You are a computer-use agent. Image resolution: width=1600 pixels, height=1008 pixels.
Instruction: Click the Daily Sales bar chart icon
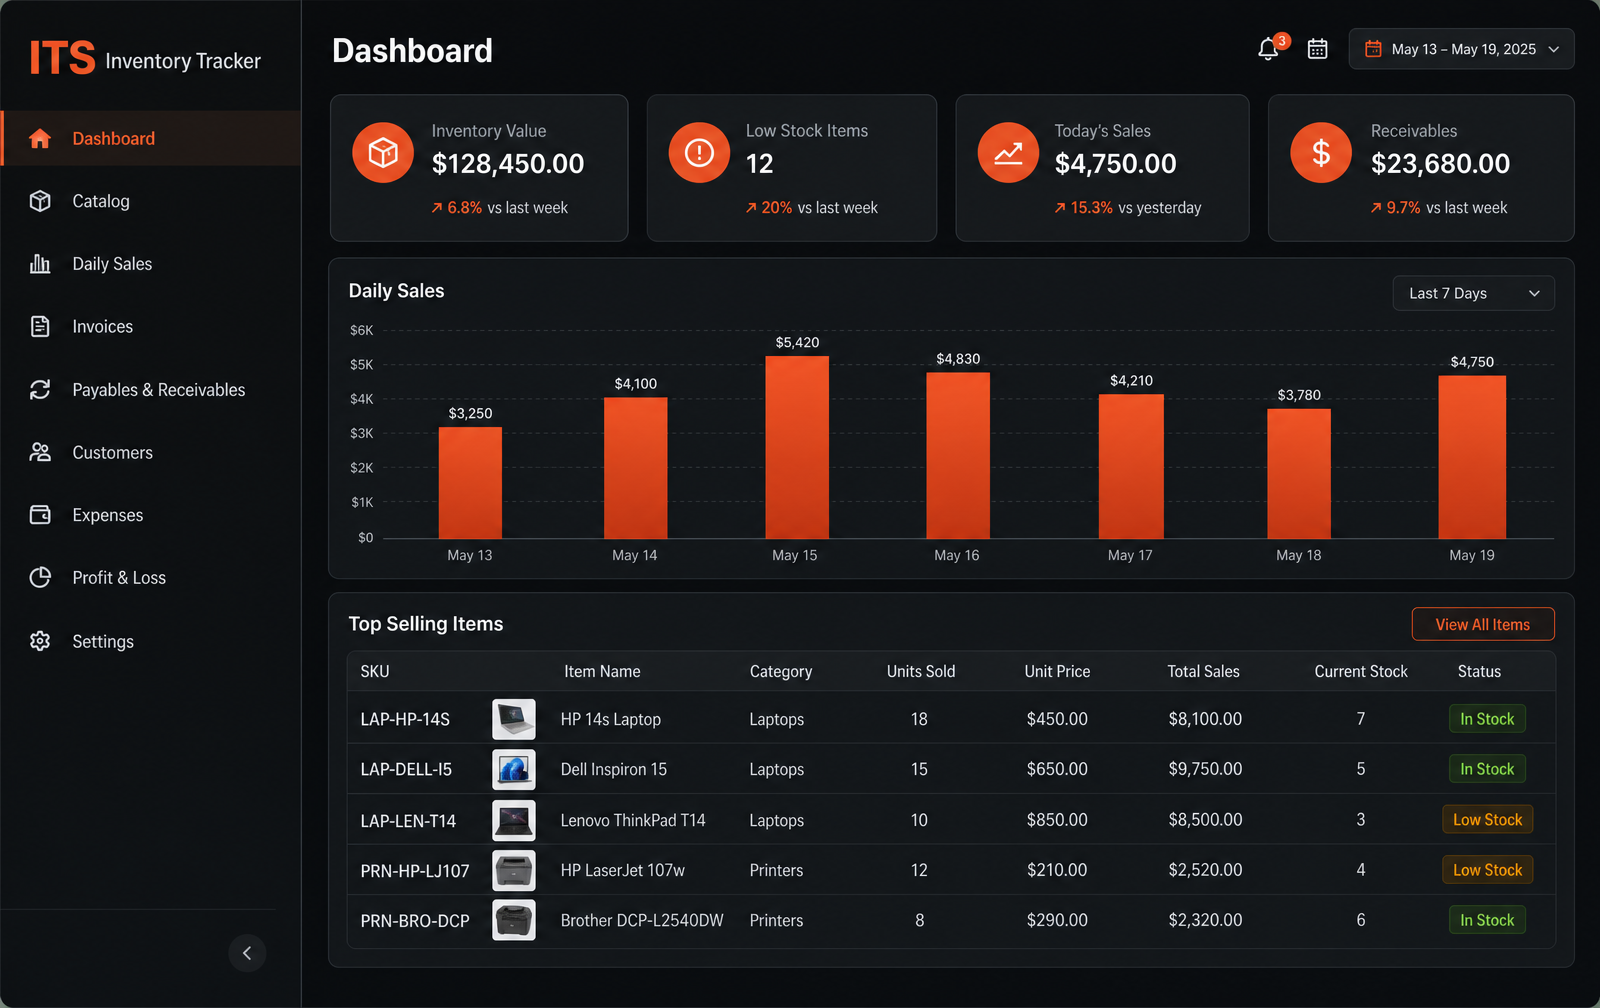tap(40, 264)
